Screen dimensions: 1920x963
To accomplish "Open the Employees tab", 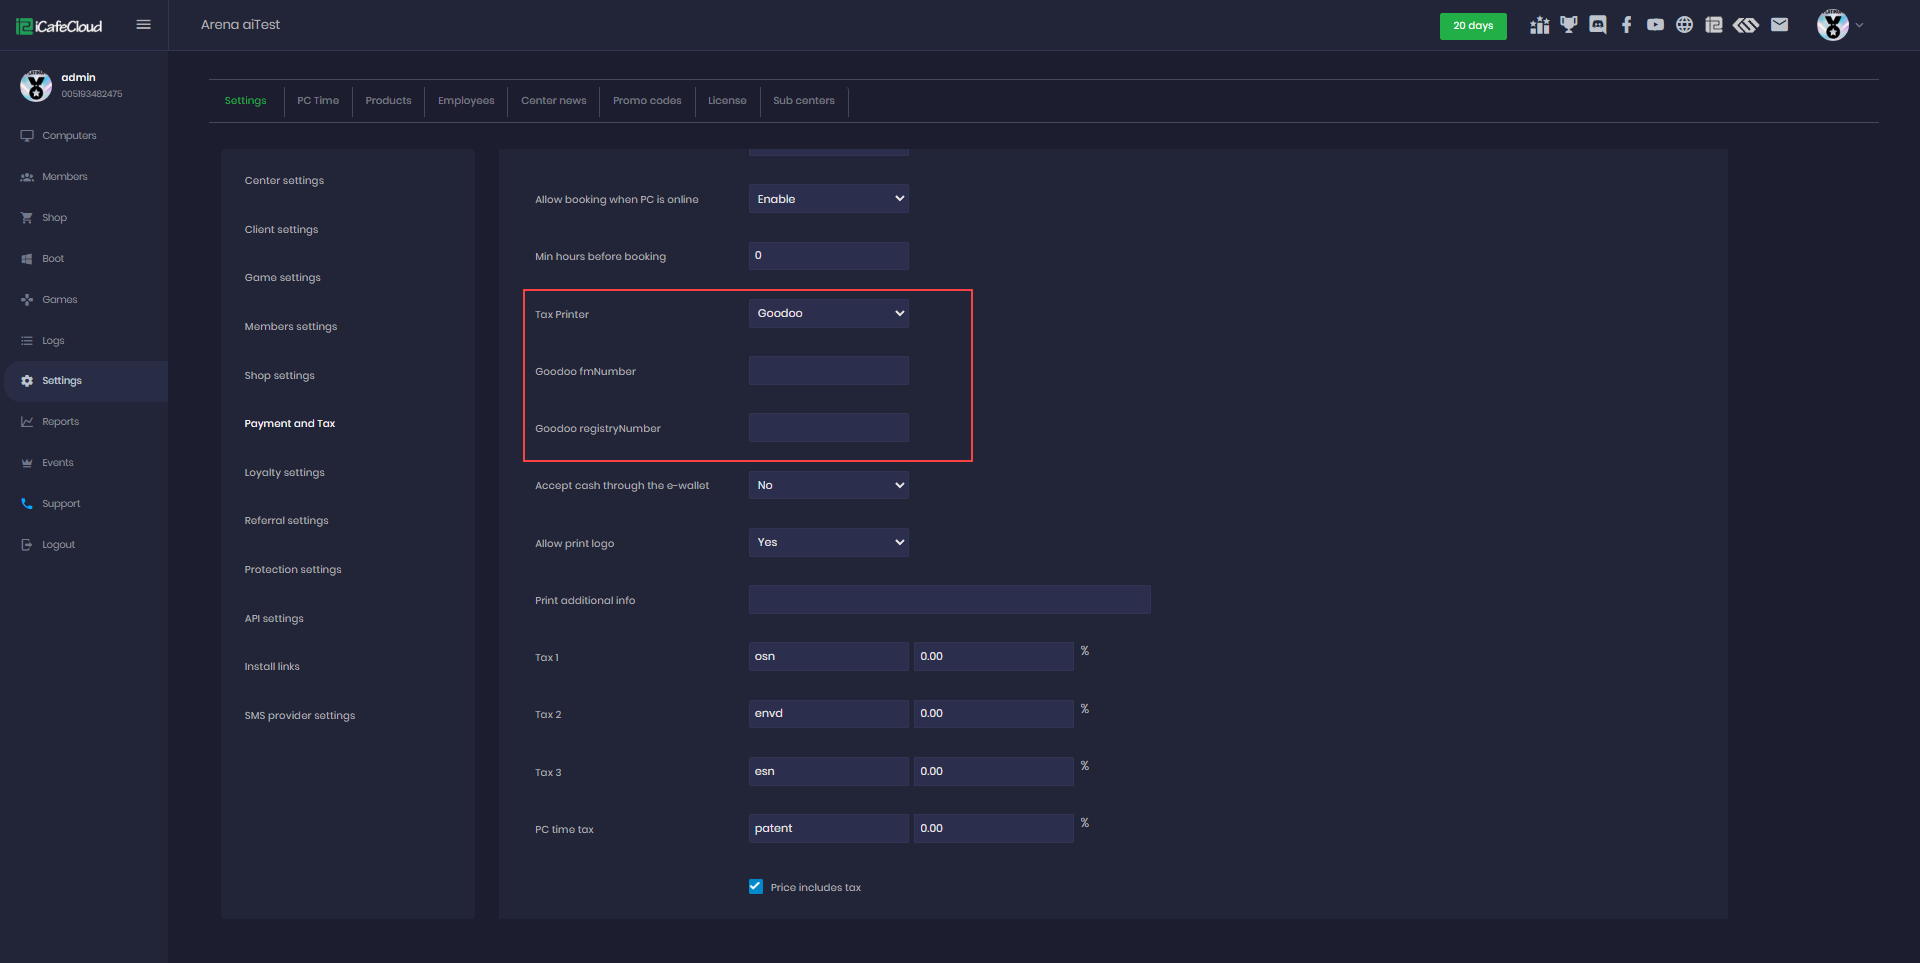I will 466,101.
